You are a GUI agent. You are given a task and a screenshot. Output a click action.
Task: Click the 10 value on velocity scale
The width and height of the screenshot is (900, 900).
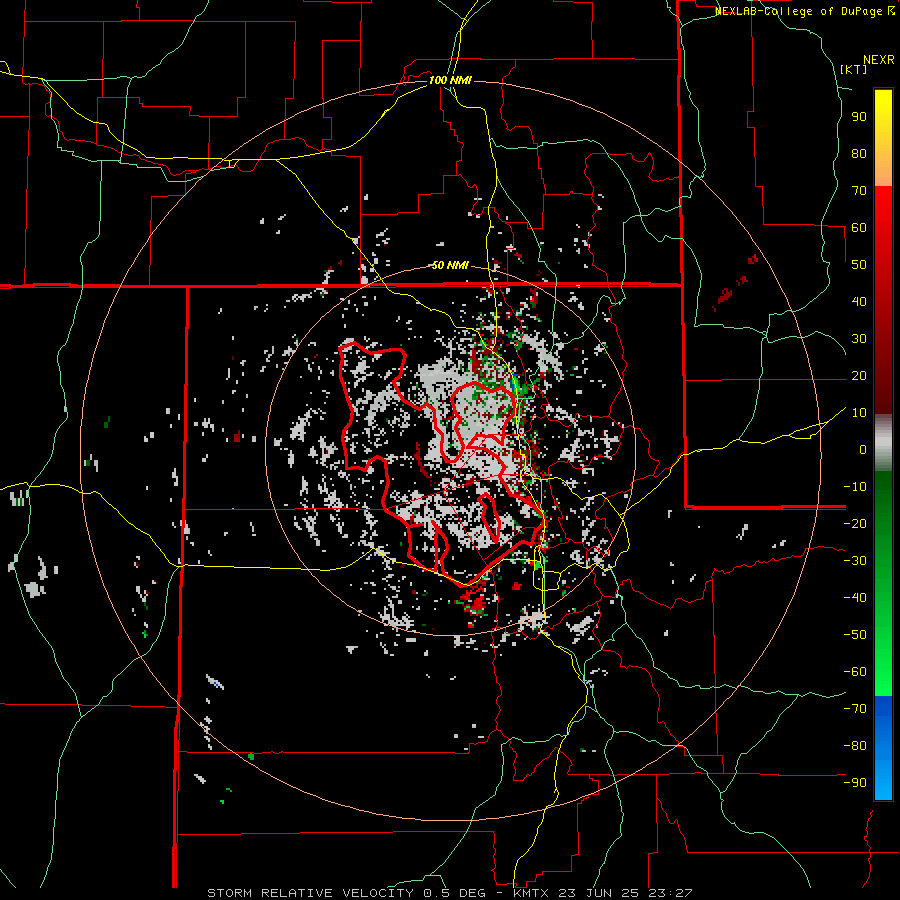pos(859,413)
